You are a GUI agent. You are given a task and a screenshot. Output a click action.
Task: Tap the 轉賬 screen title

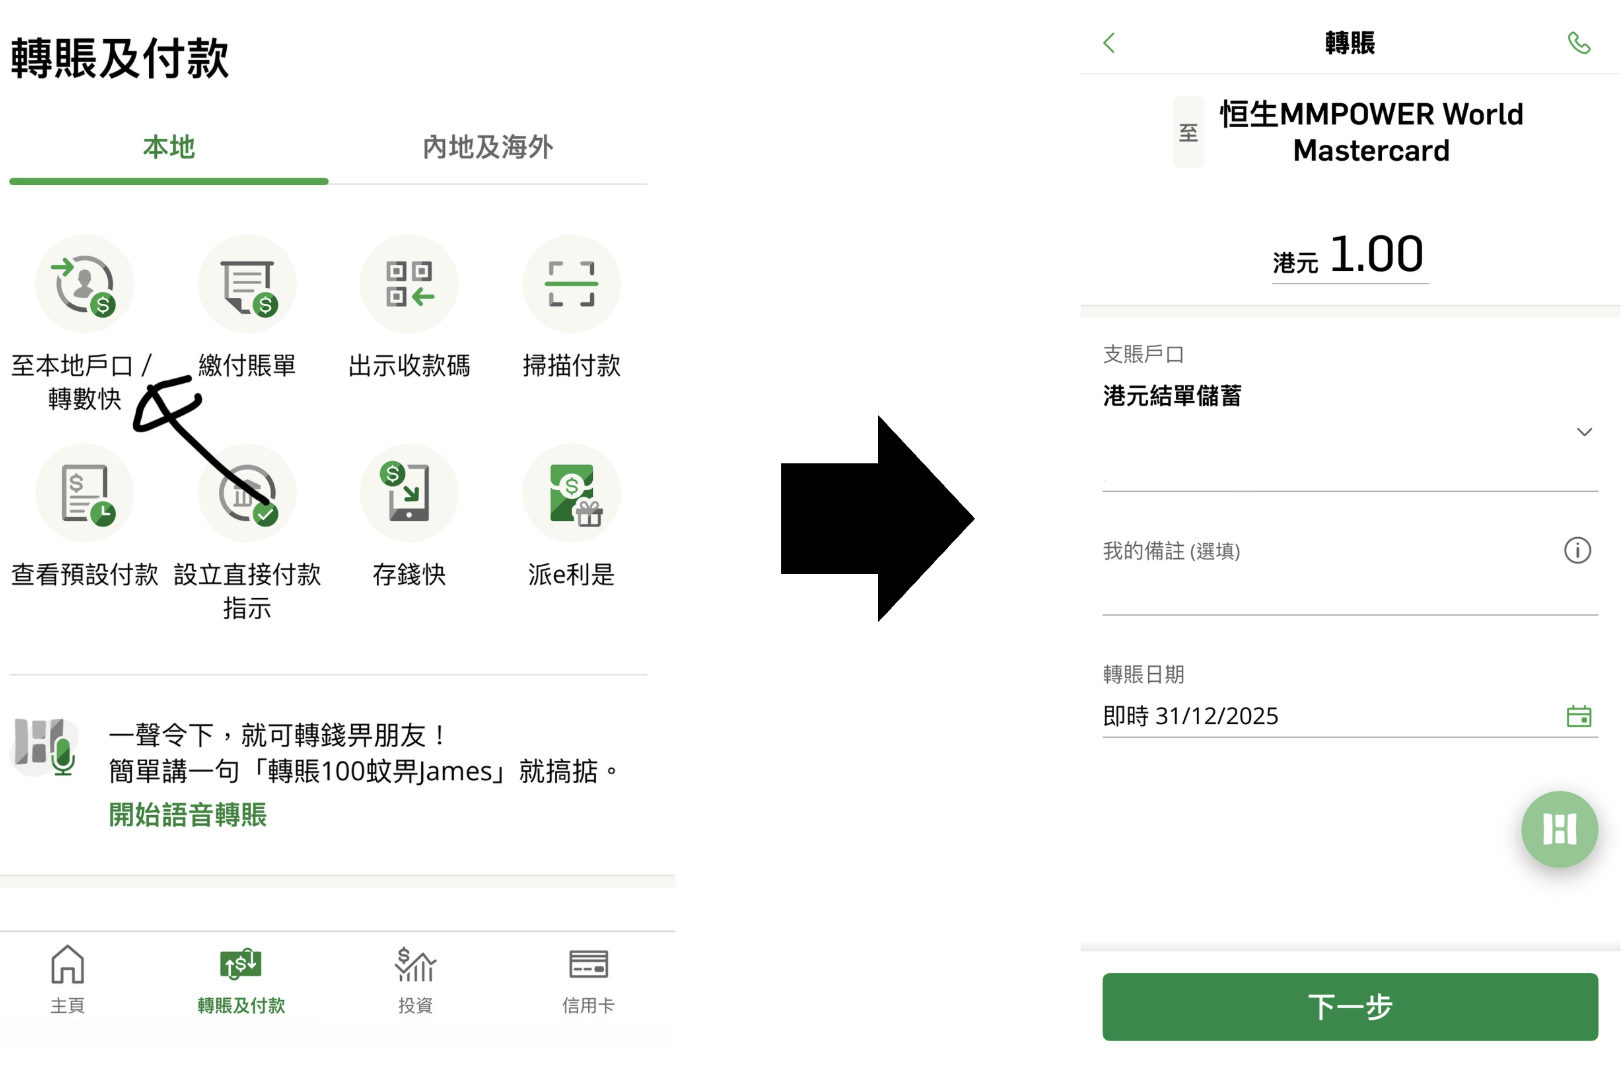click(x=1350, y=43)
